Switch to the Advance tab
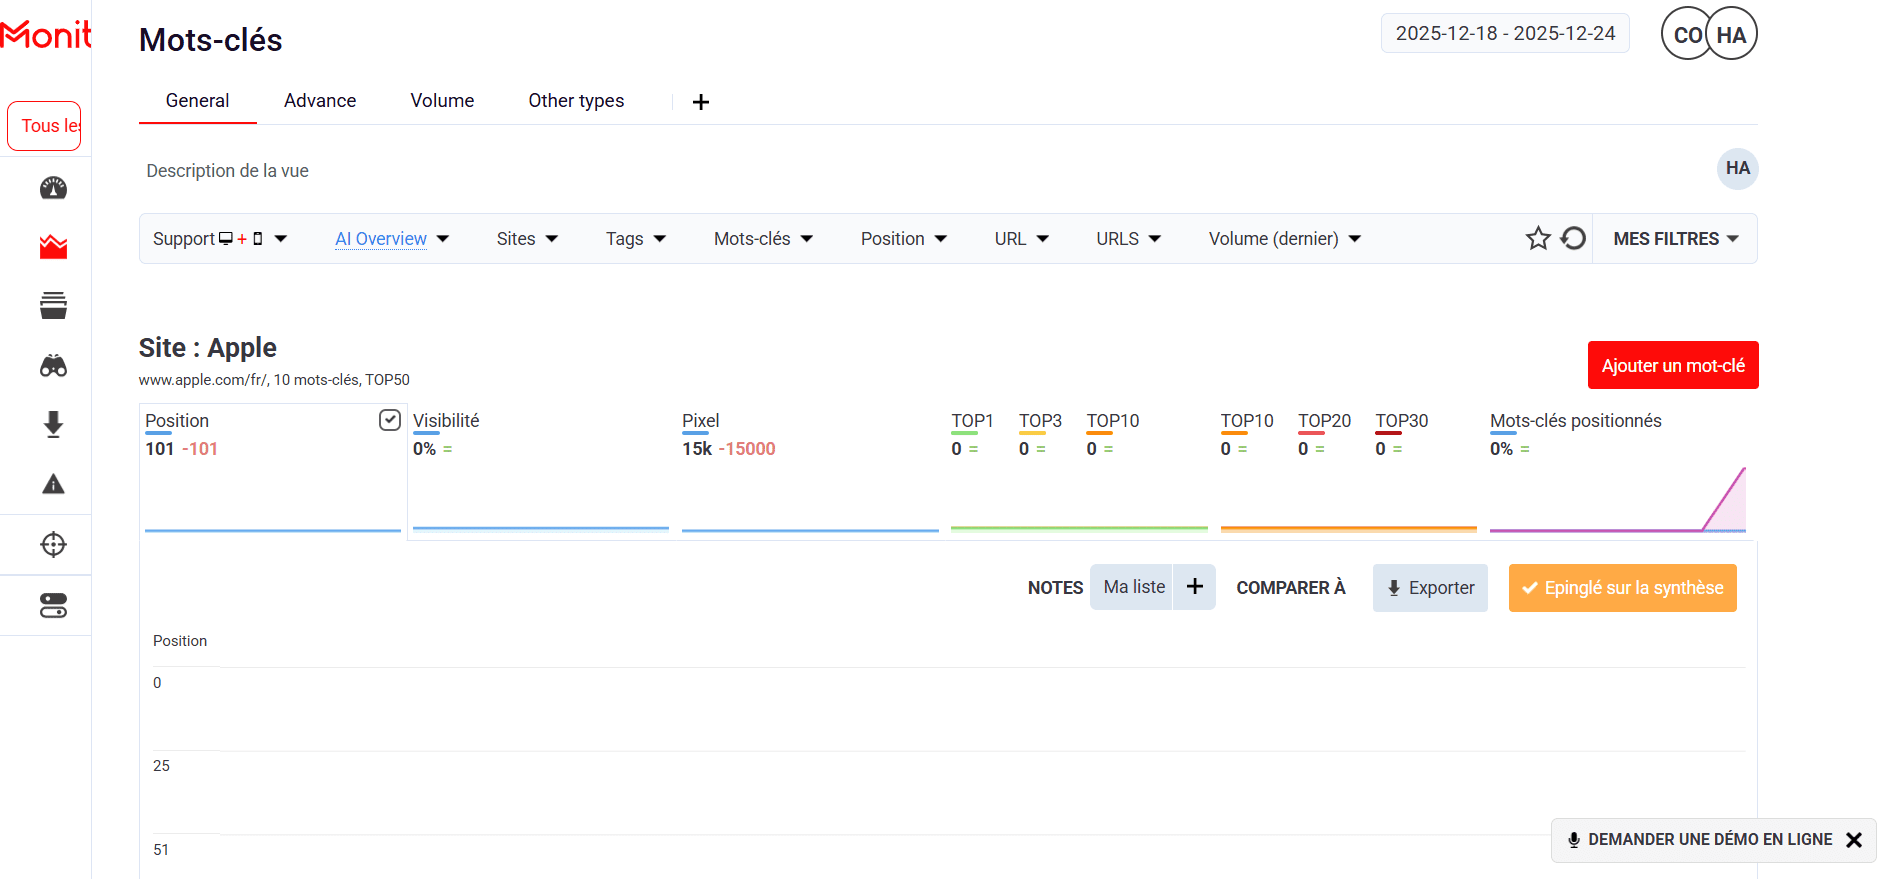 (320, 101)
